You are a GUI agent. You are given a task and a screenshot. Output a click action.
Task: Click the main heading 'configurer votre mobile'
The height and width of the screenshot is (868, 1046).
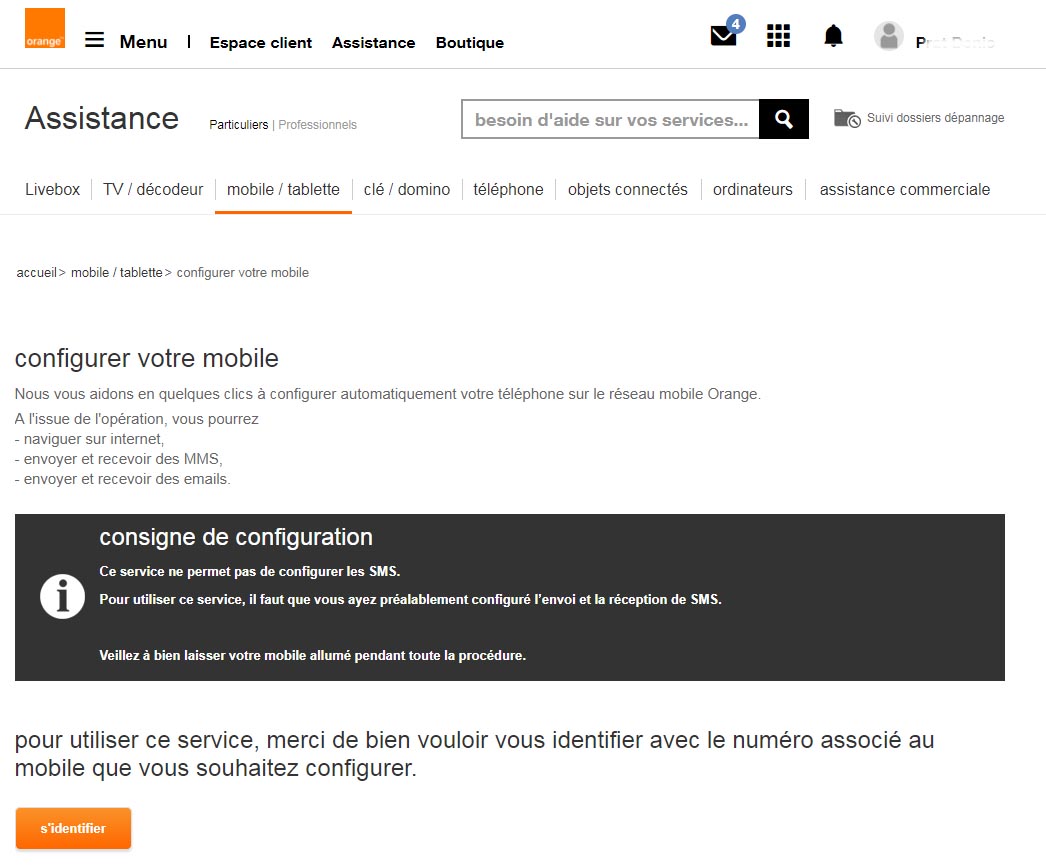click(x=147, y=358)
